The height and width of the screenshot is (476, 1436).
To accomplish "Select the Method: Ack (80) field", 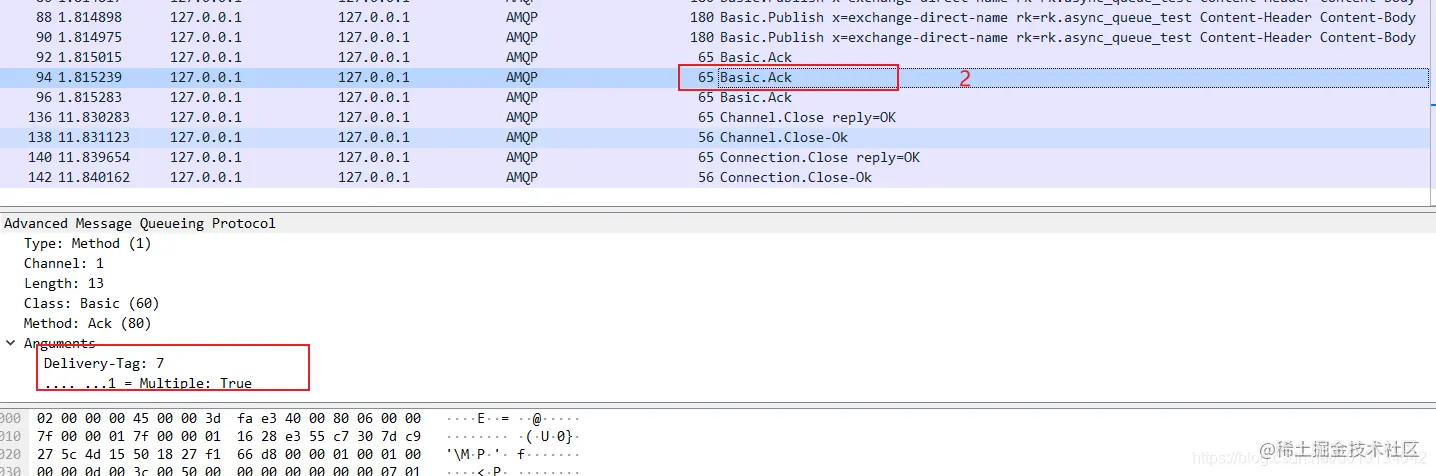I will pyautogui.click(x=88, y=323).
